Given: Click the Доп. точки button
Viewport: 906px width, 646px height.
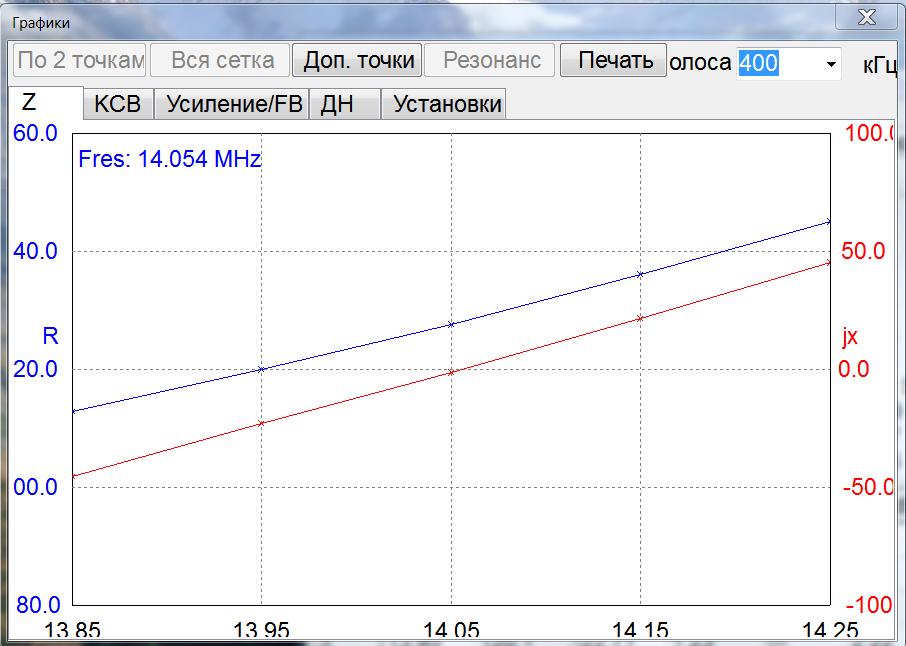Looking at the screenshot, I should 357,60.
